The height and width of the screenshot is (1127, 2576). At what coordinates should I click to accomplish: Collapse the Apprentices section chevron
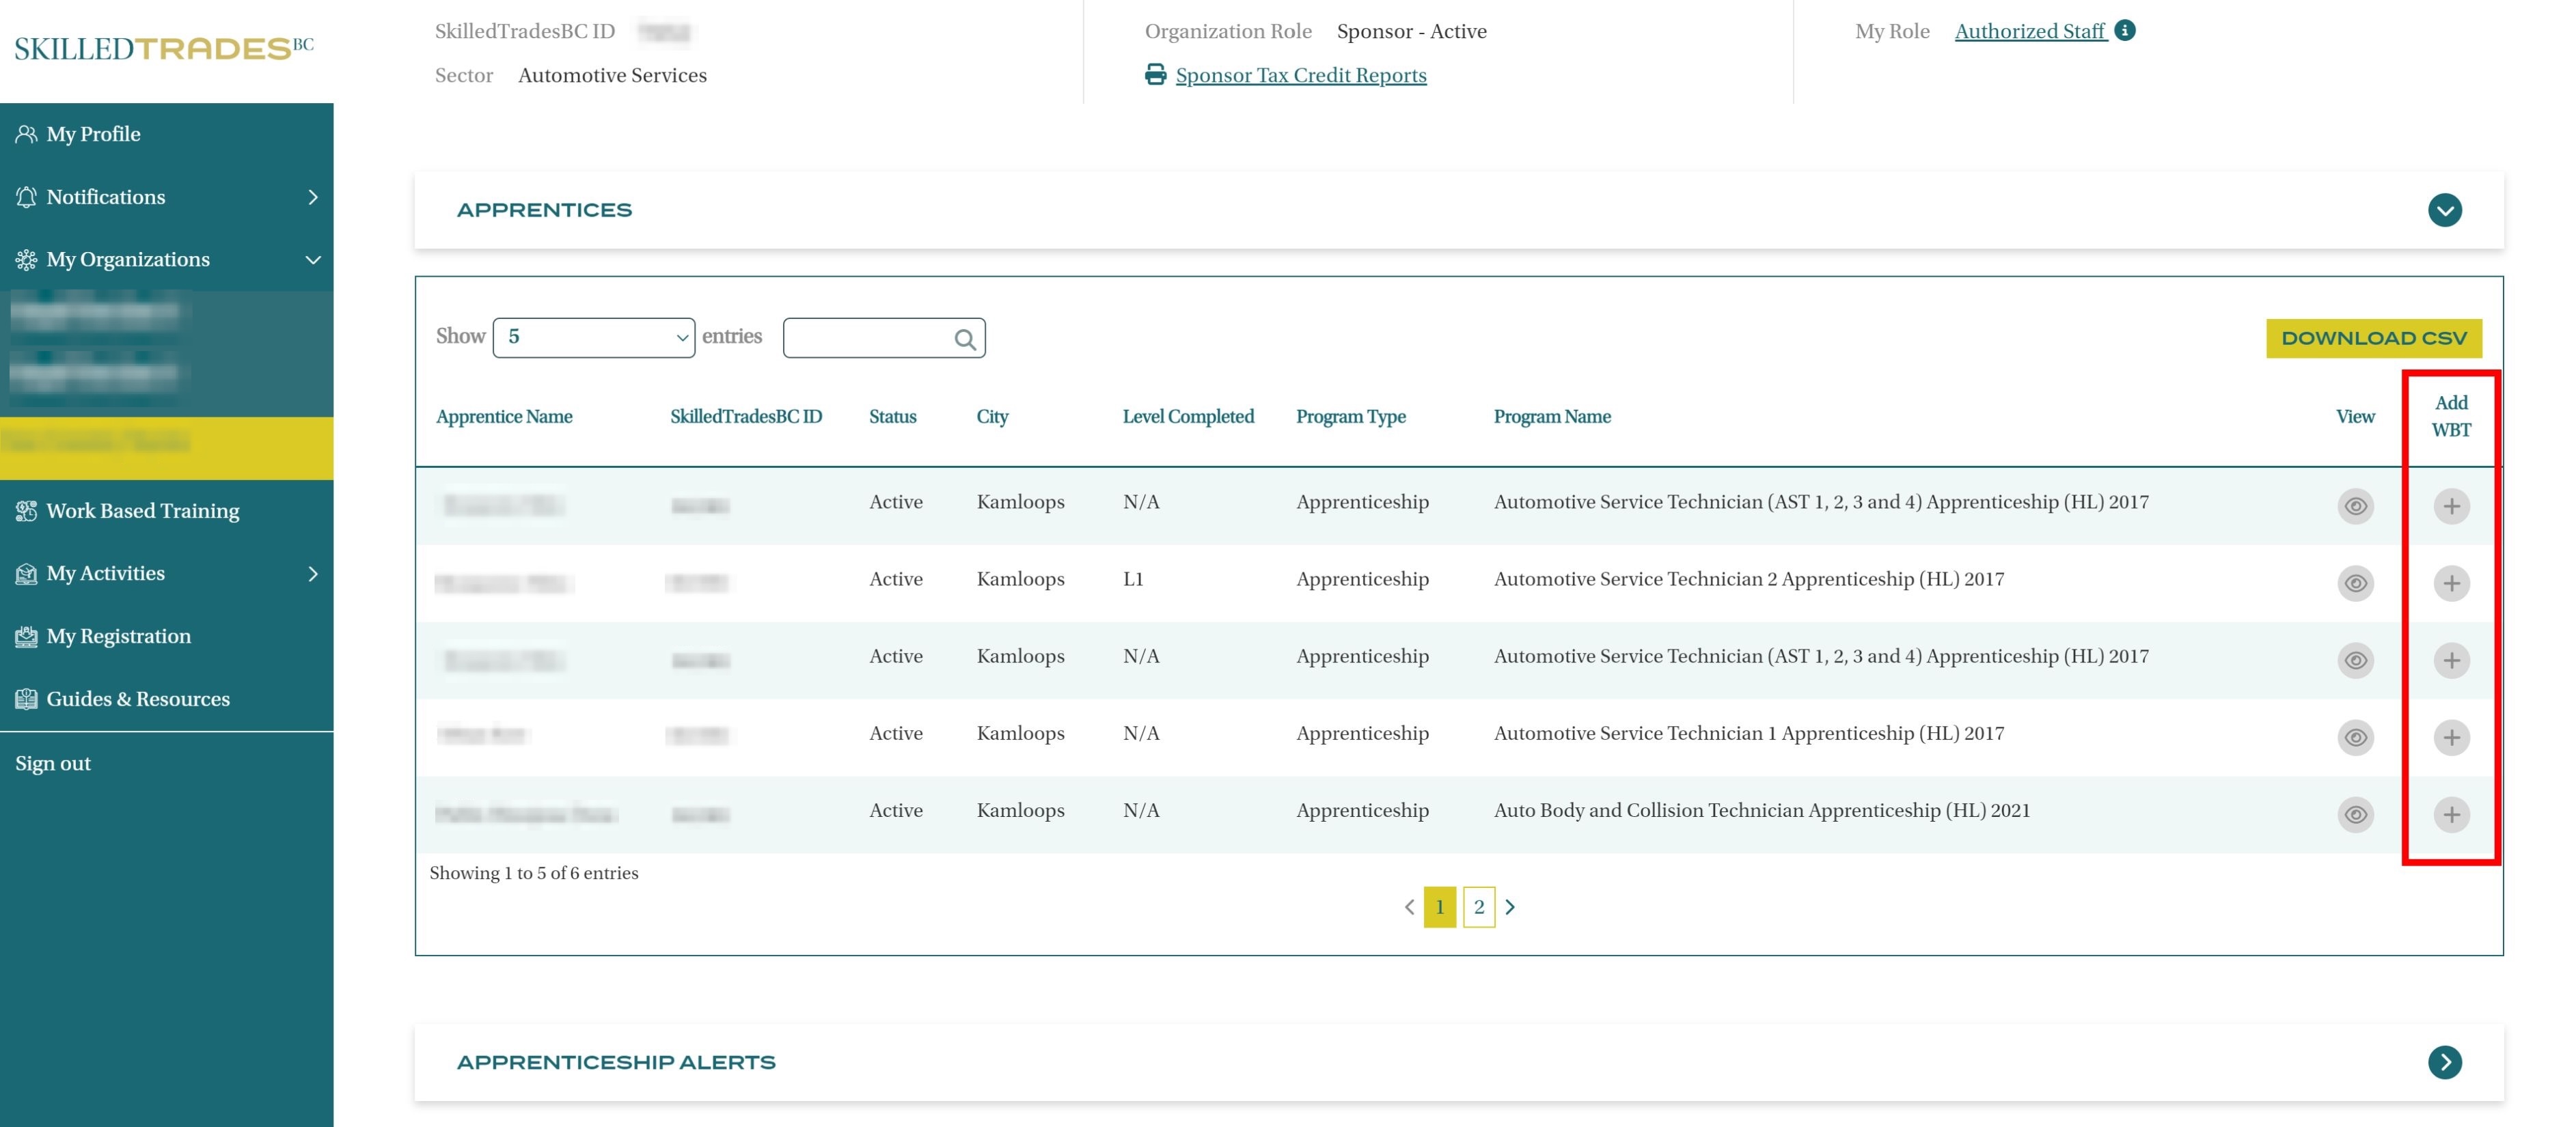pos(2444,210)
